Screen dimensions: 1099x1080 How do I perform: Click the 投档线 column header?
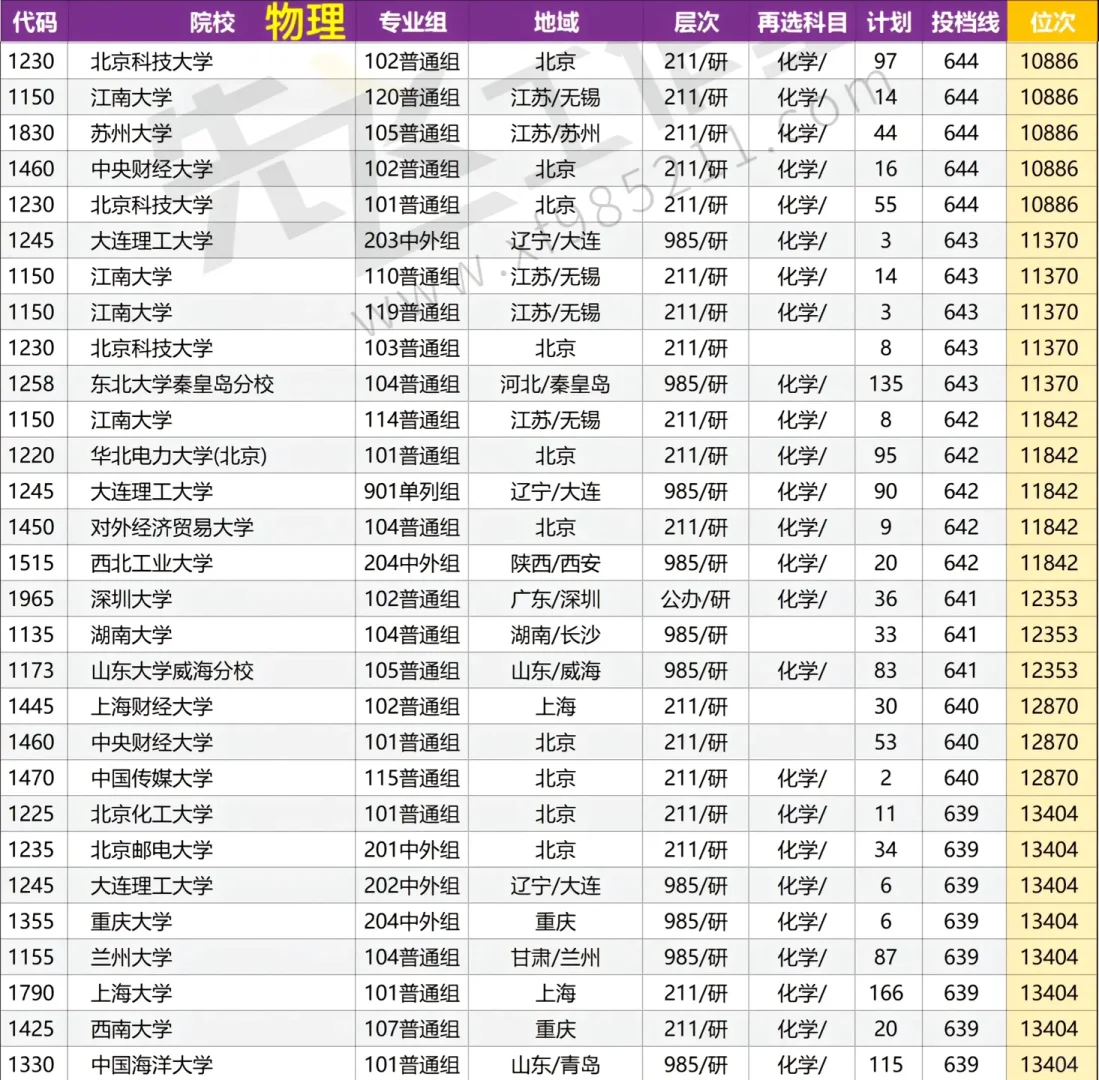962,20
